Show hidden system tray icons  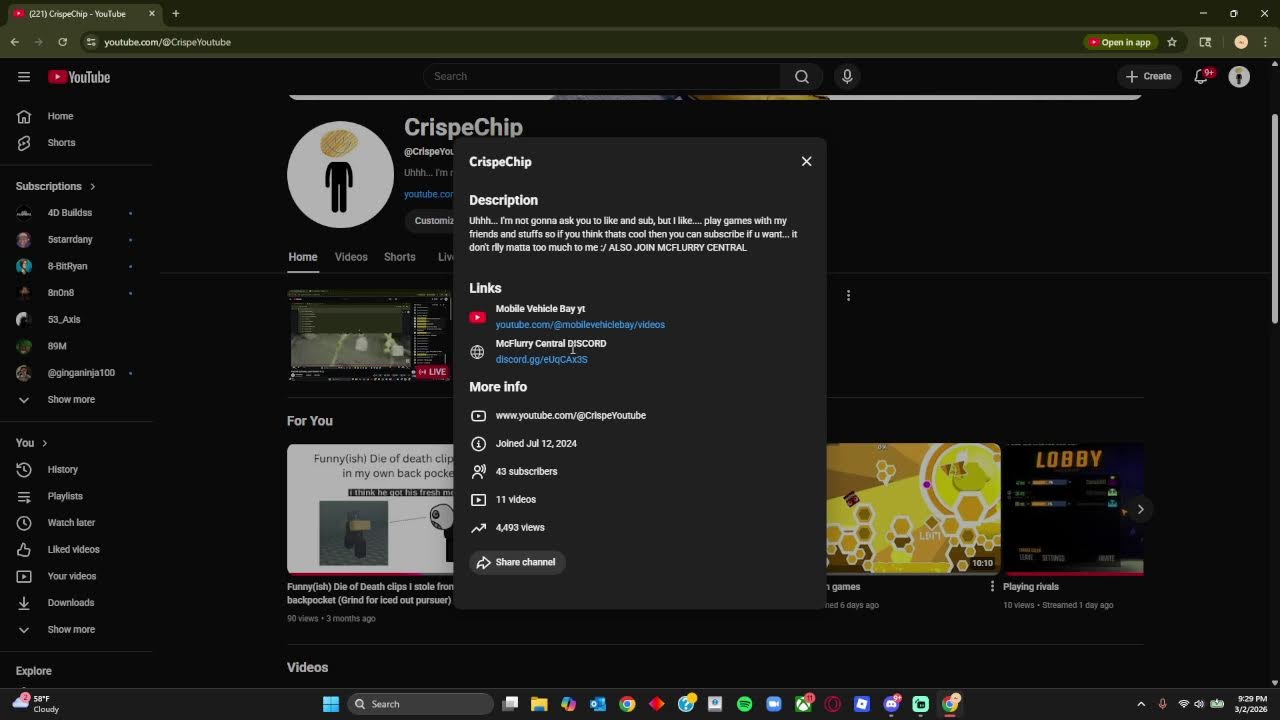tap(1141, 704)
